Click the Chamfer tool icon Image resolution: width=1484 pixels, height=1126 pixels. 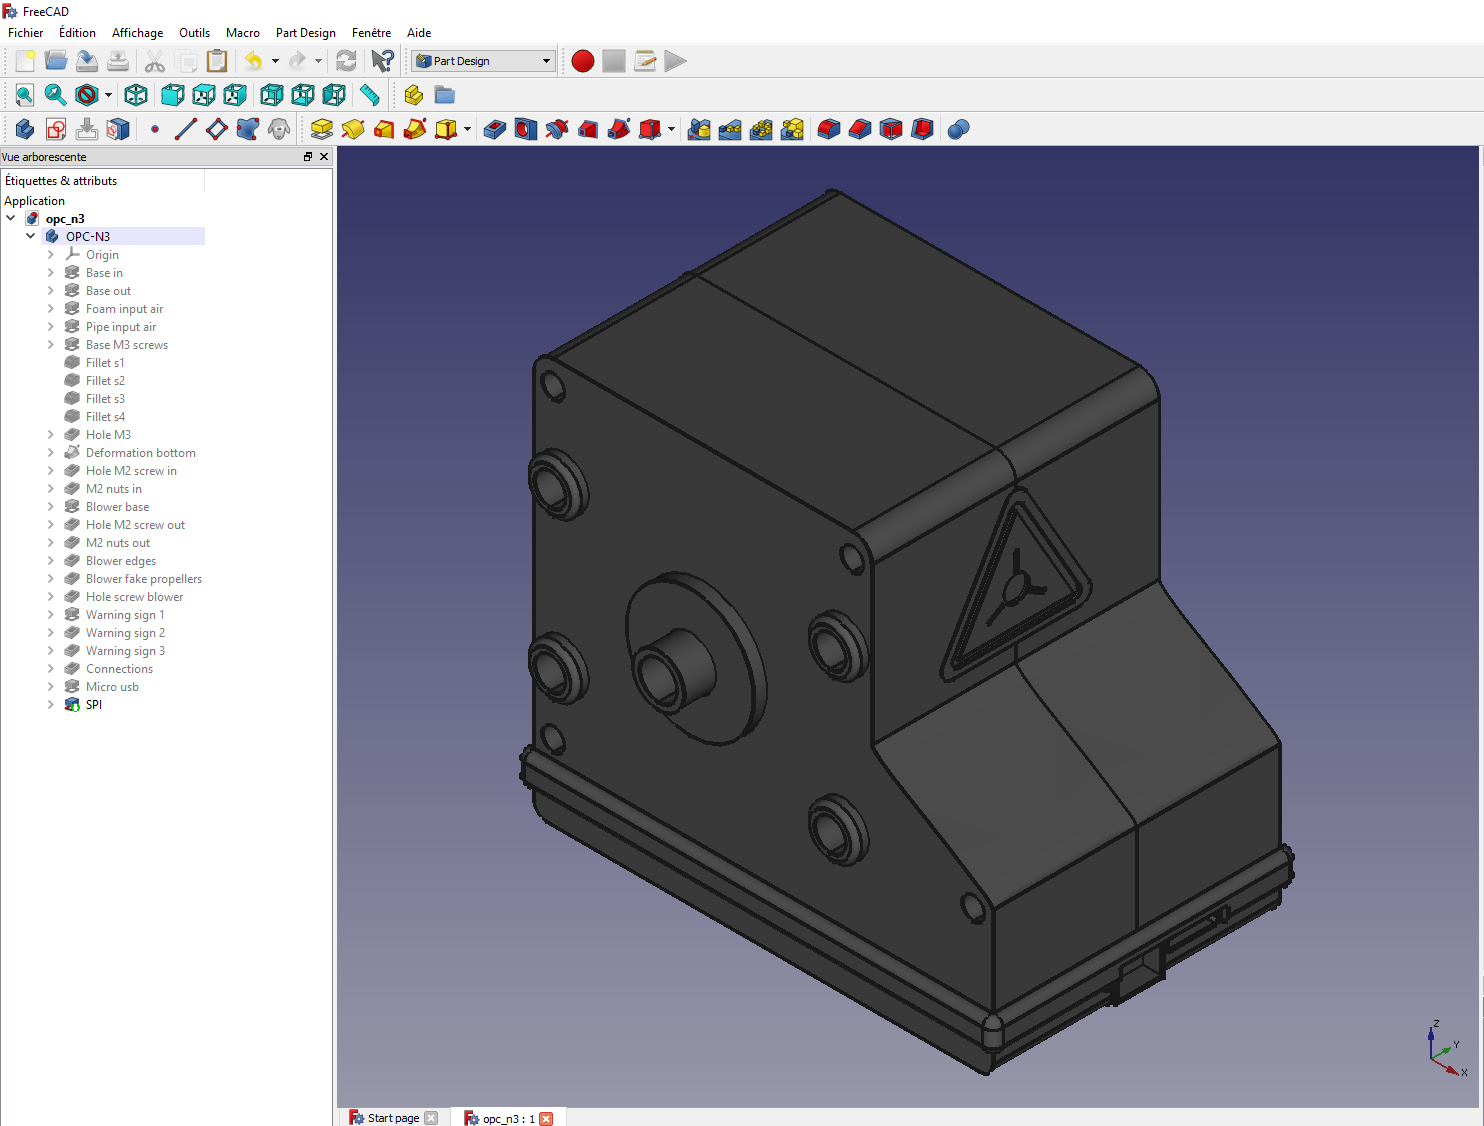[860, 129]
